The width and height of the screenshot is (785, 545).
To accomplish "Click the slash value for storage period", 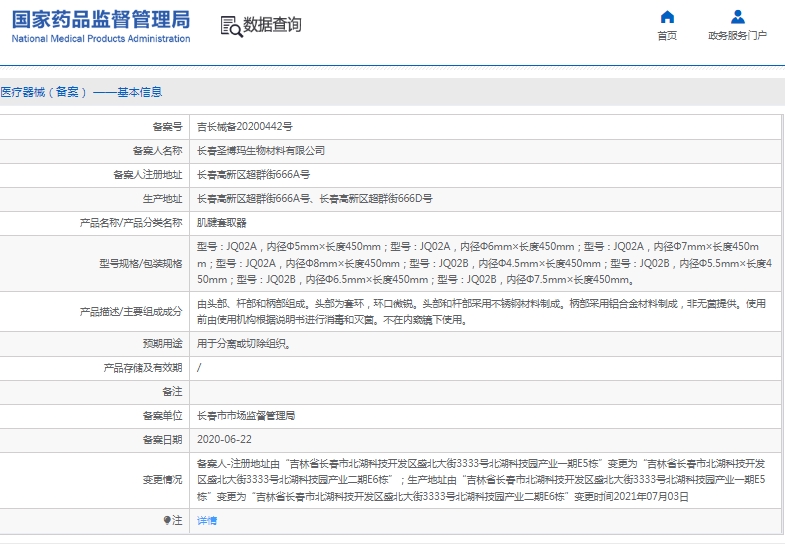I will tap(199, 368).
